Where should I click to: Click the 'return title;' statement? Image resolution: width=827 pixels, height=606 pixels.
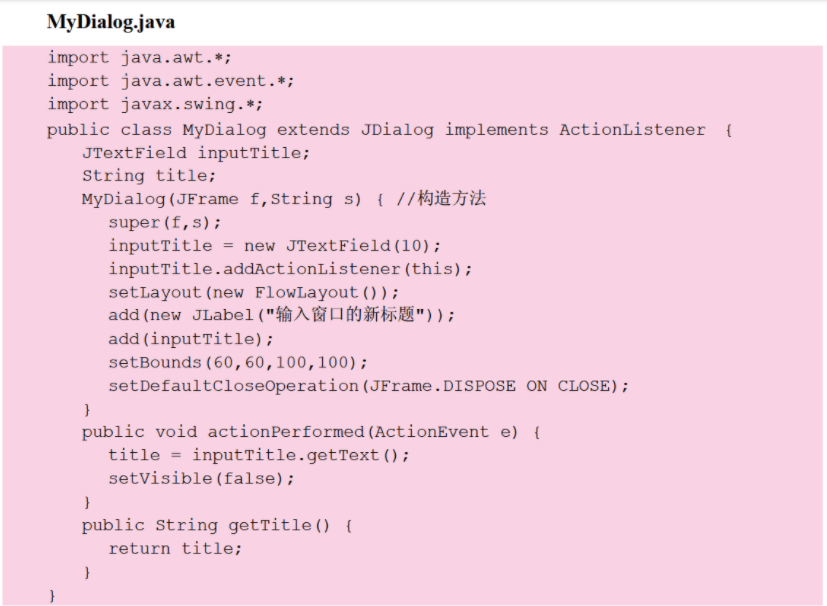click(x=175, y=548)
